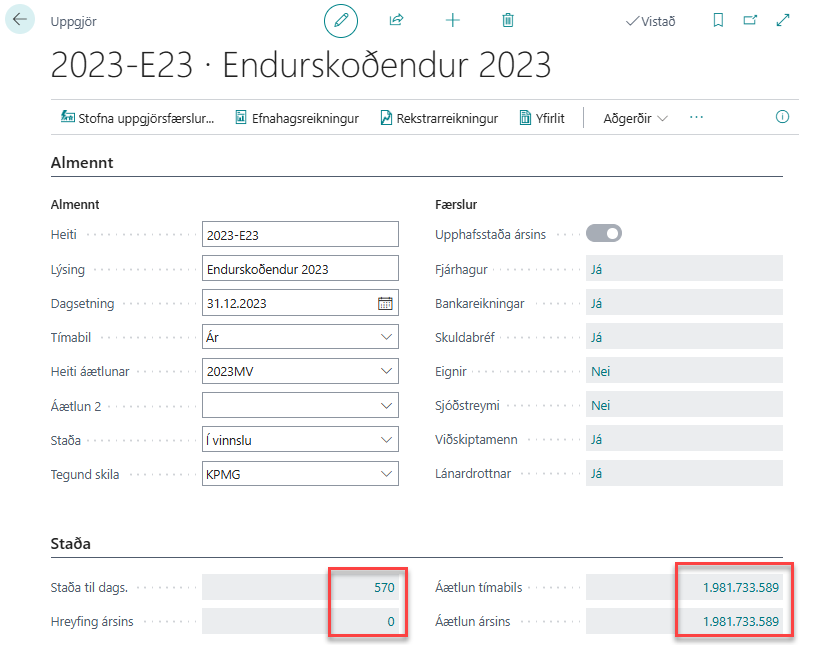The image size is (817, 645).
Task: Expand the Tegund skila dropdown
Action: click(386, 474)
